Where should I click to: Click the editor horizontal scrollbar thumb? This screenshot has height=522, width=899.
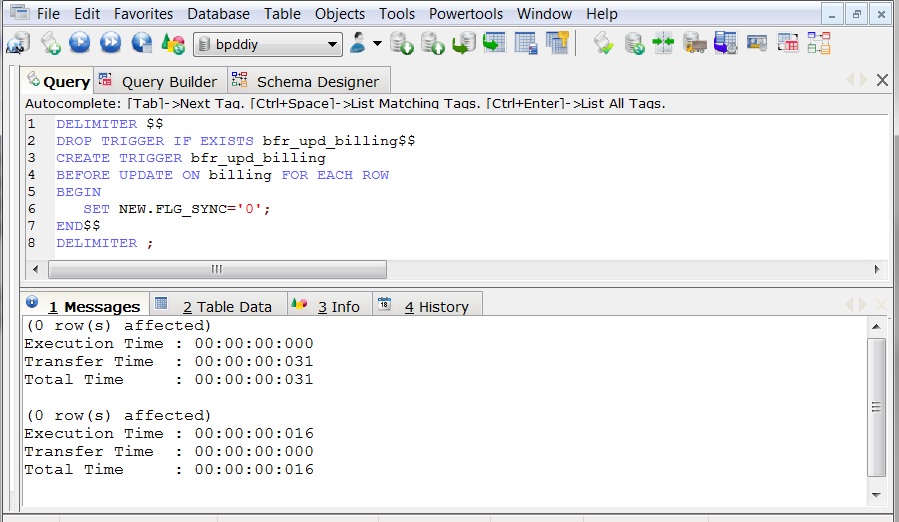pyautogui.click(x=217, y=269)
